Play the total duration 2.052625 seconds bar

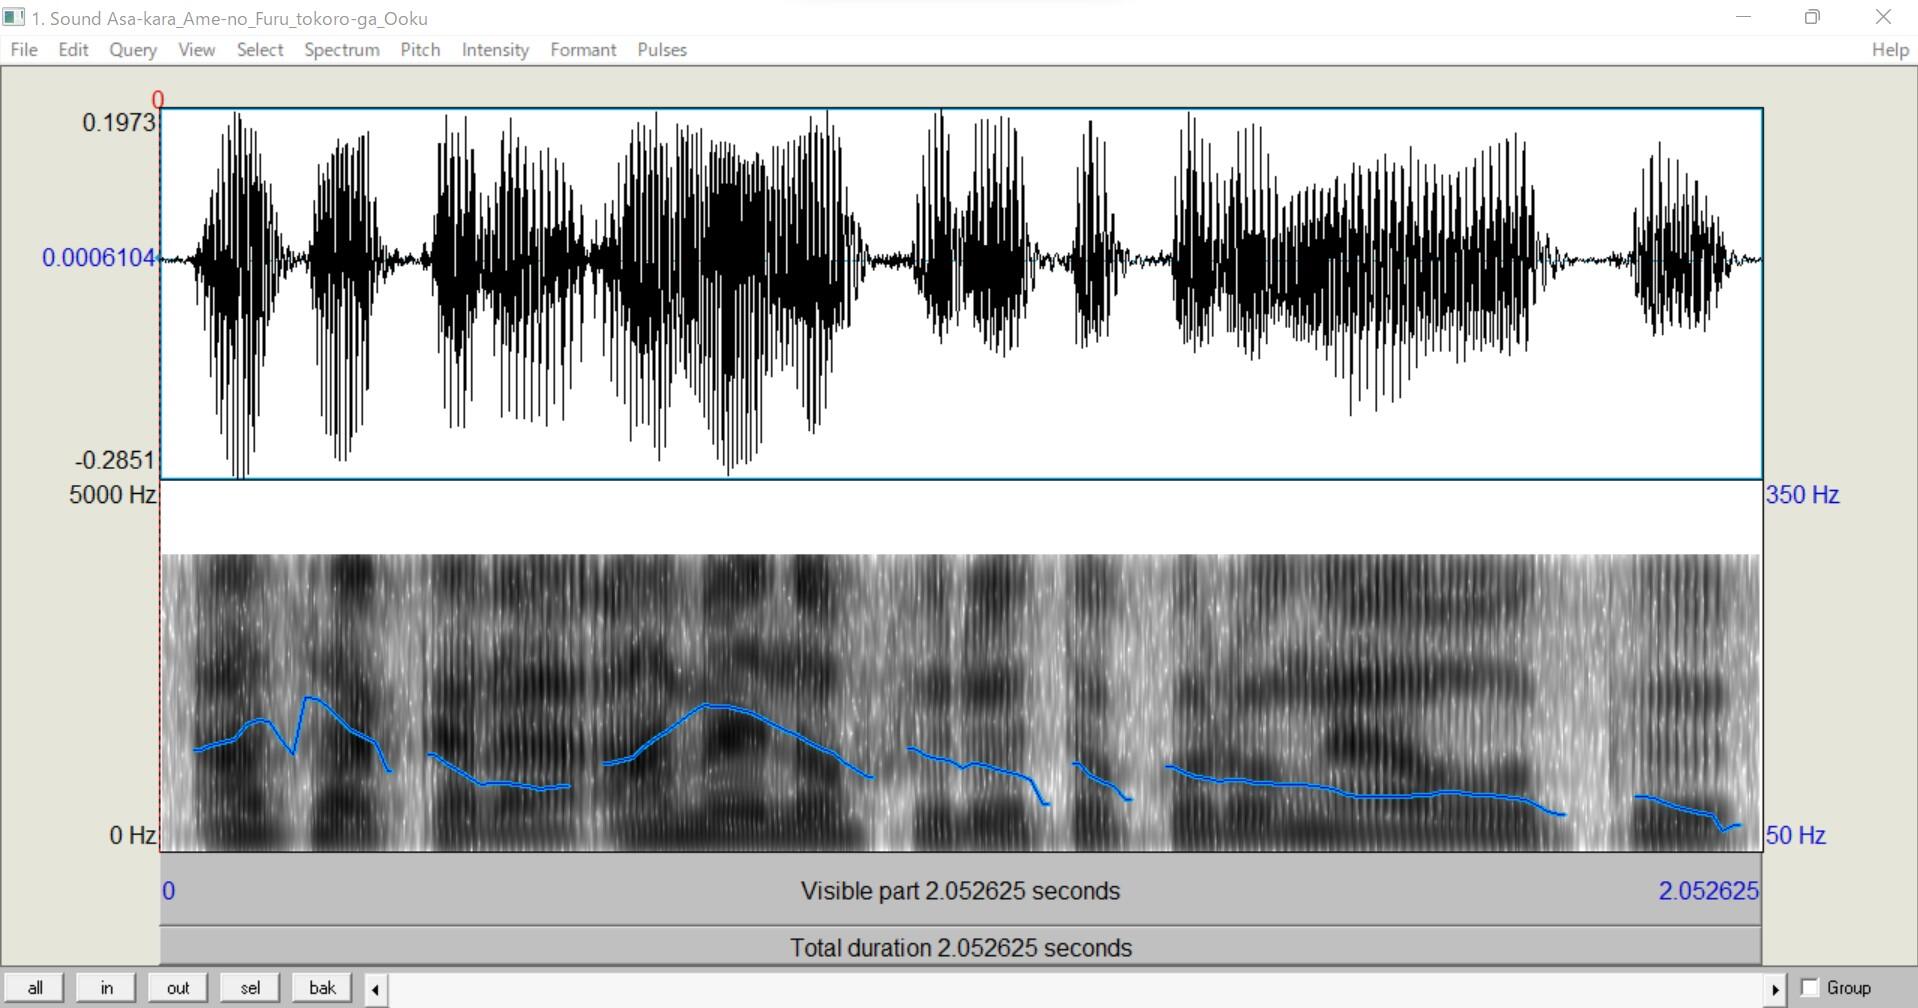point(960,947)
